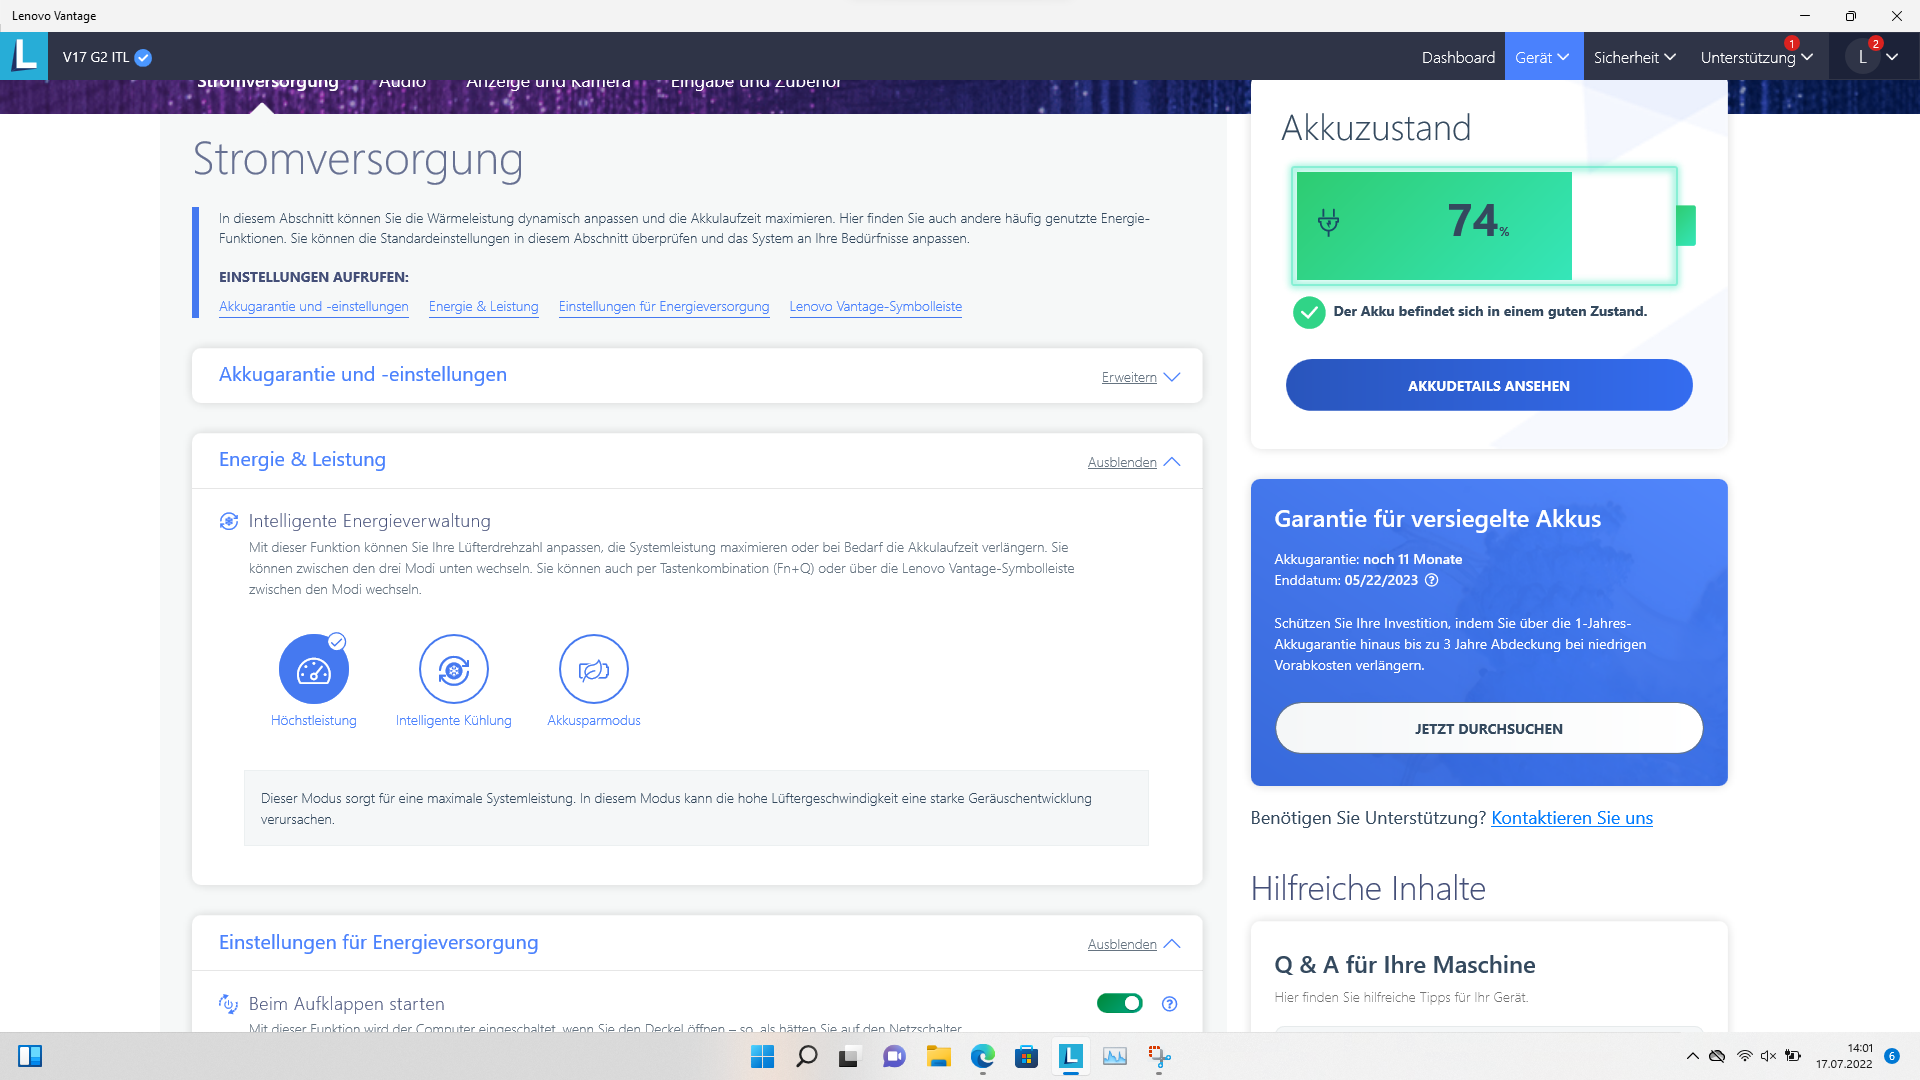Open Microsoft Store from the taskbar
The image size is (1920, 1080).
1026,1056
